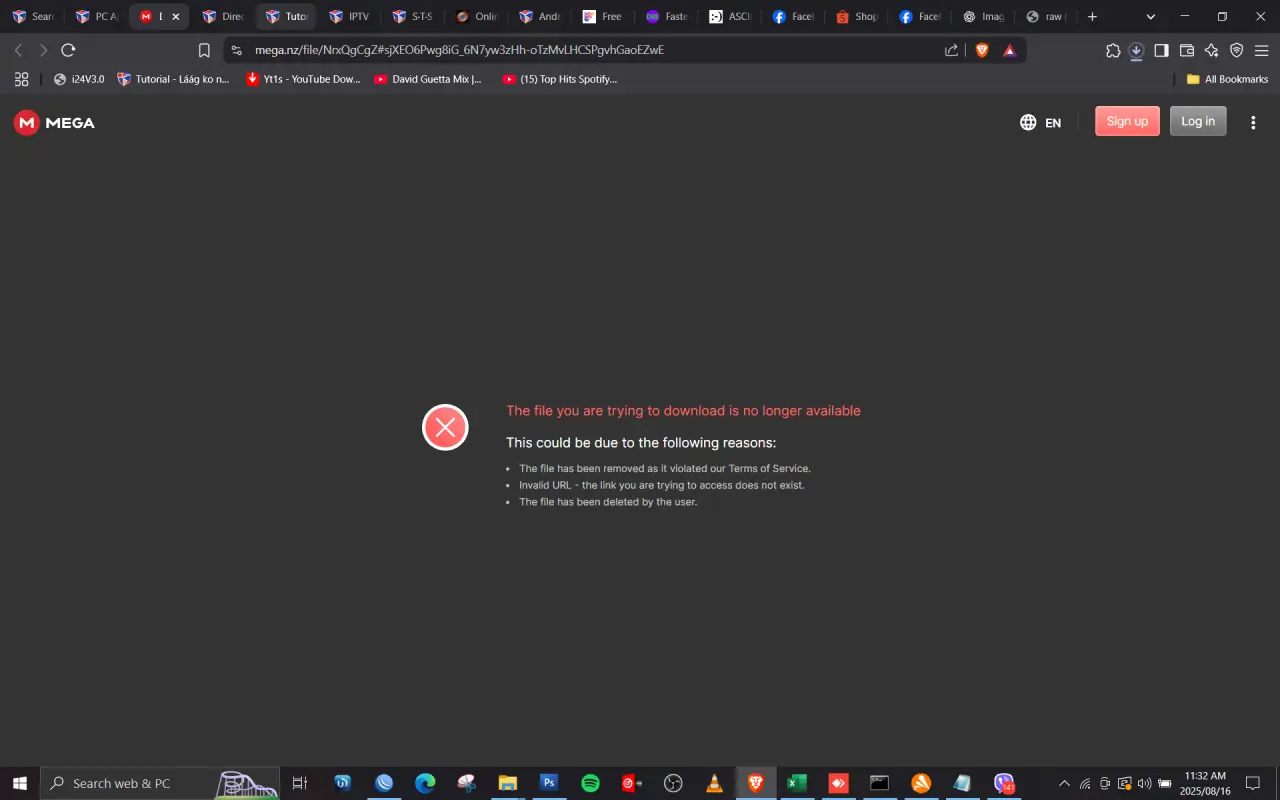1280x800 pixels.
Task: Open MEGA's three-dot more menu
Action: tap(1253, 122)
